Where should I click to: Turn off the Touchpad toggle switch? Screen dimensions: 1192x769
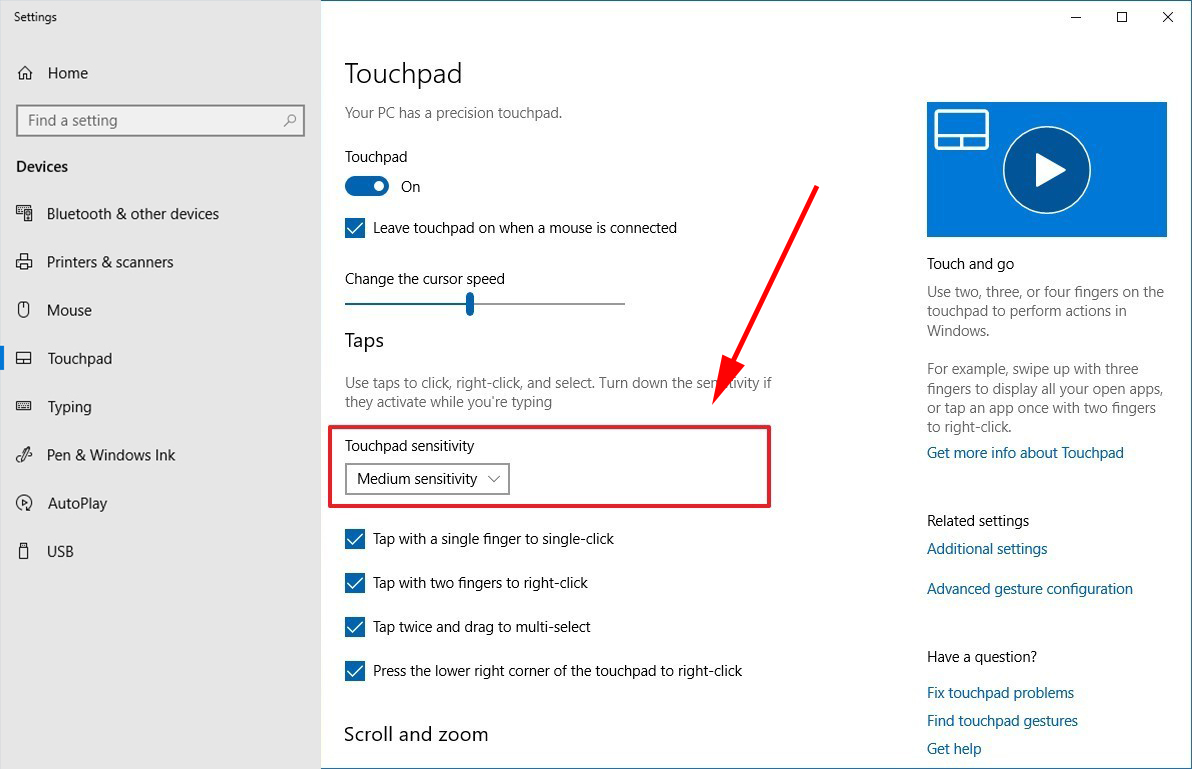367,186
